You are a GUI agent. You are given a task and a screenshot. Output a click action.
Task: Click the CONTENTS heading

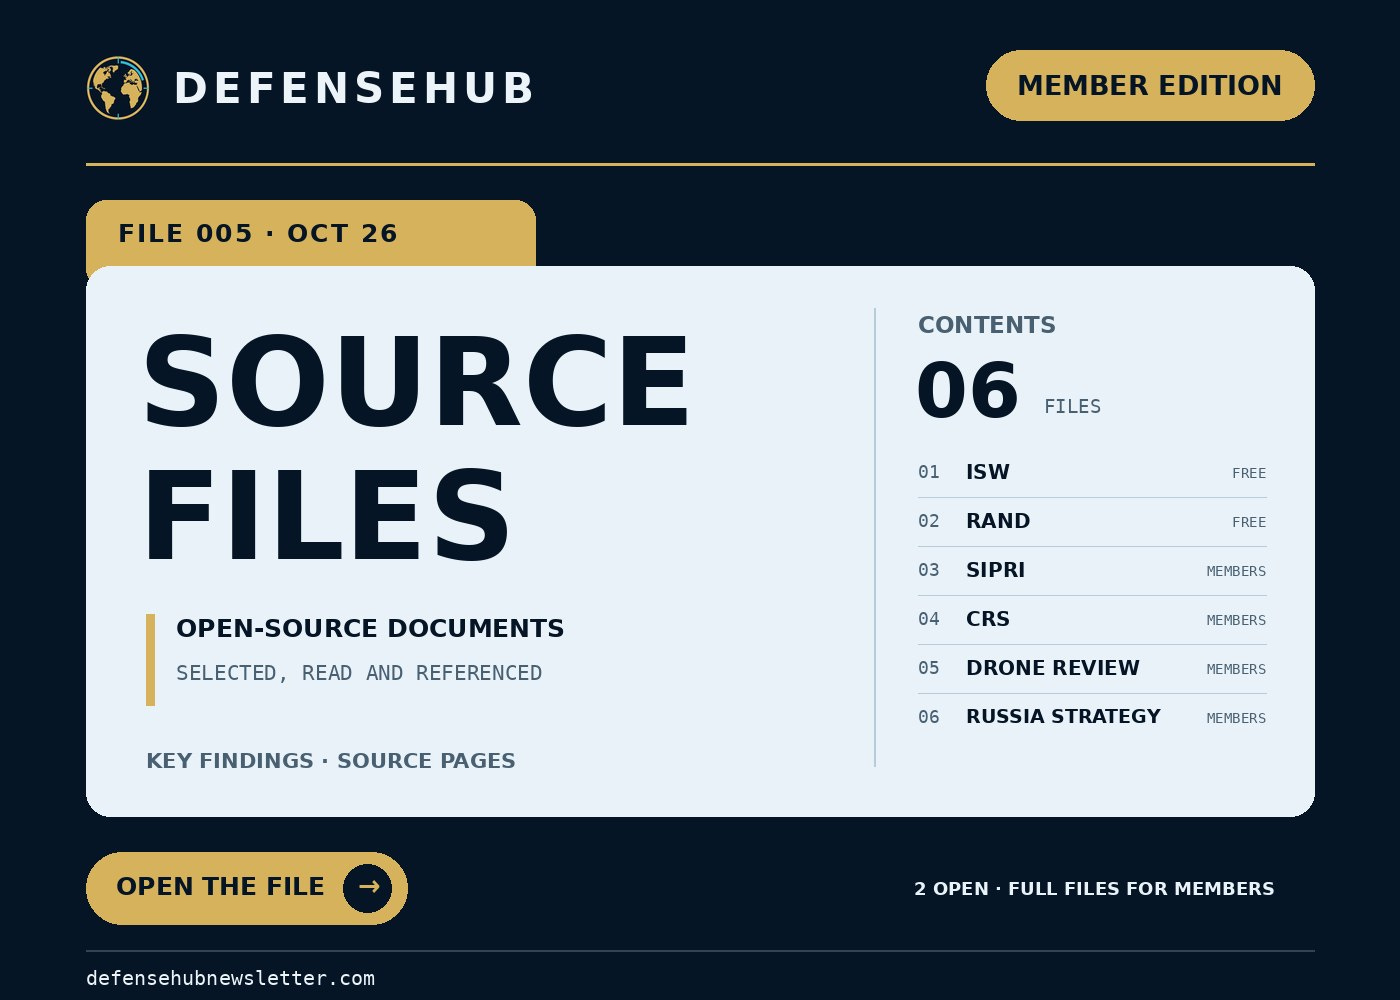click(987, 325)
